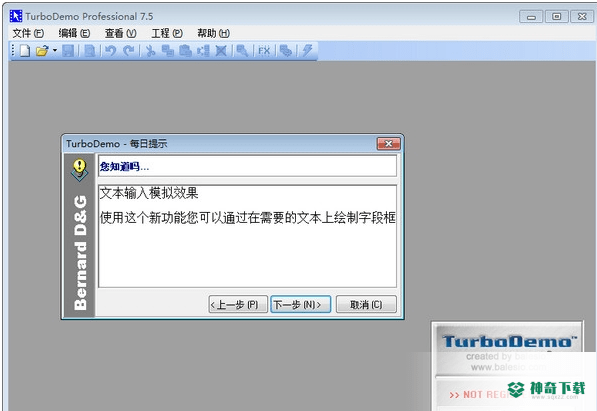Undo the last action via toolbar arrow
597x411 pixels.
(x=110, y=51)
